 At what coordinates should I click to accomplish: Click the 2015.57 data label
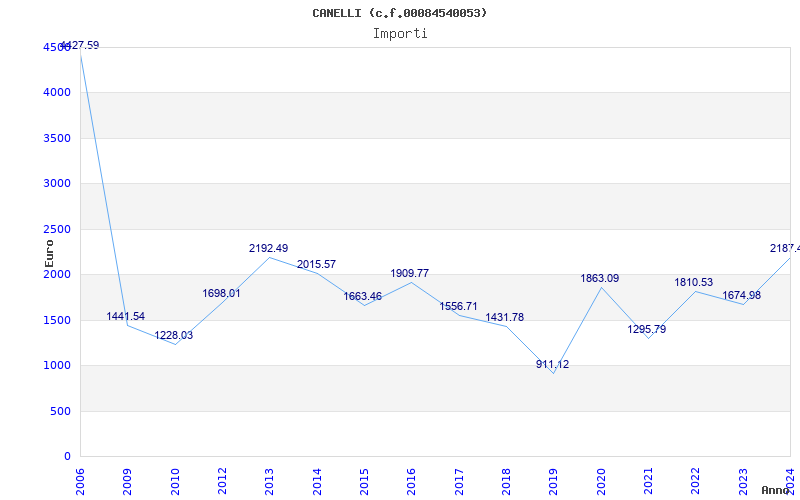point(316,265)
